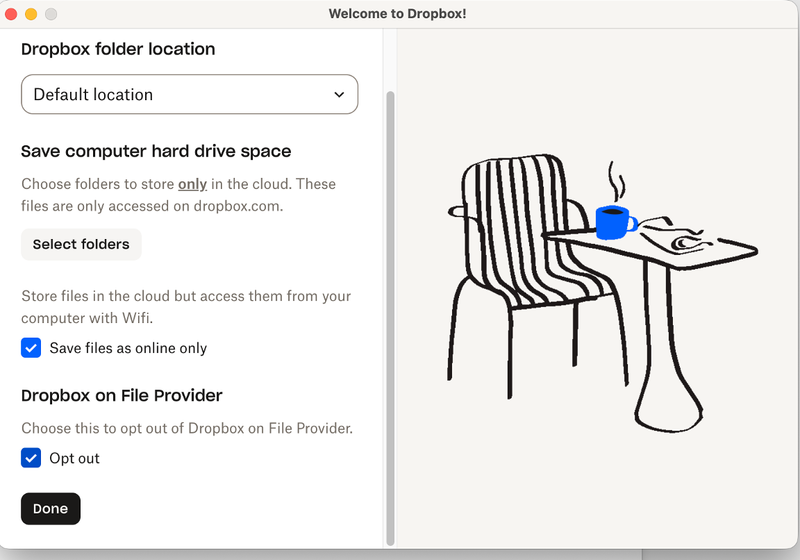This screenshot has width=800, height=560.
Task: Click the Select folders button
Action: coord(81,244)
